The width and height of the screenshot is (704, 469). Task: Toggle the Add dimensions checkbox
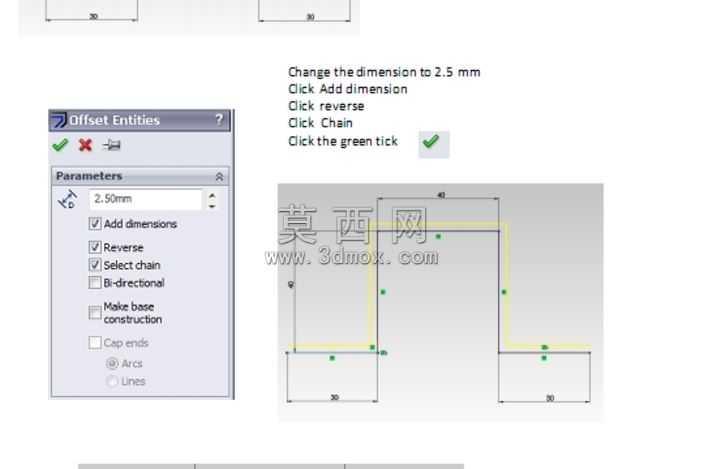pyautogui.click(x=95, y=224)
